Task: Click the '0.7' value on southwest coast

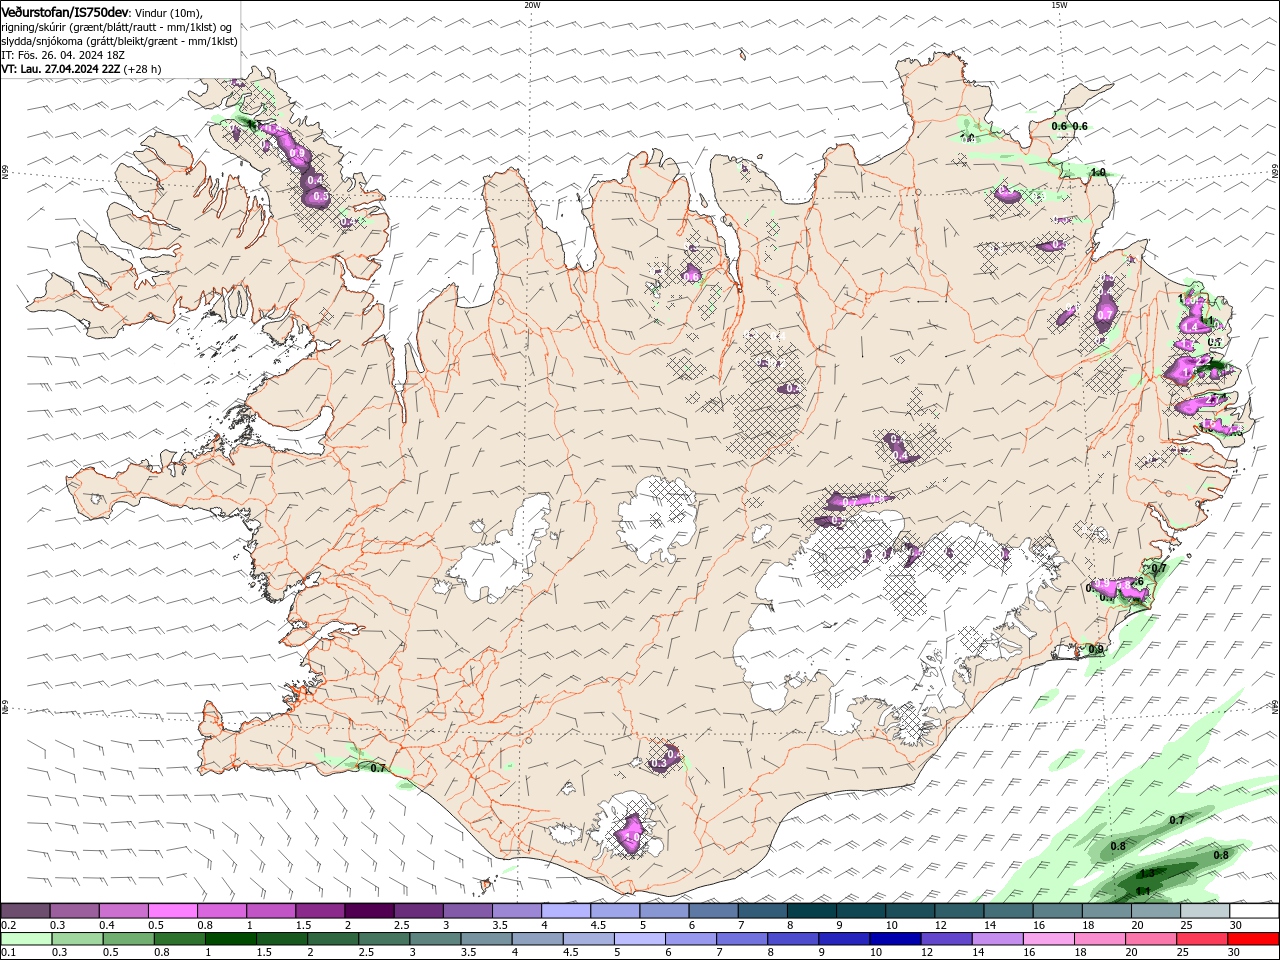Action: click(x=378, y=768)
